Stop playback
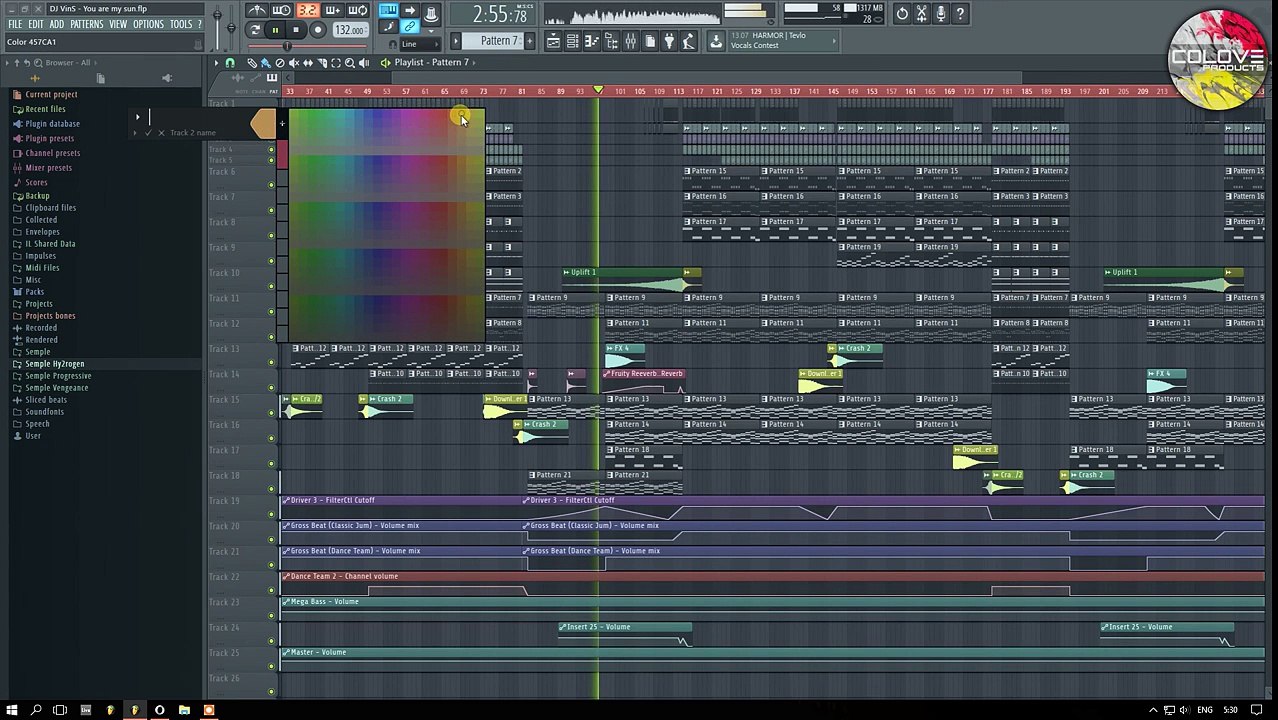1278x720 pixels. tap(295, 30)
